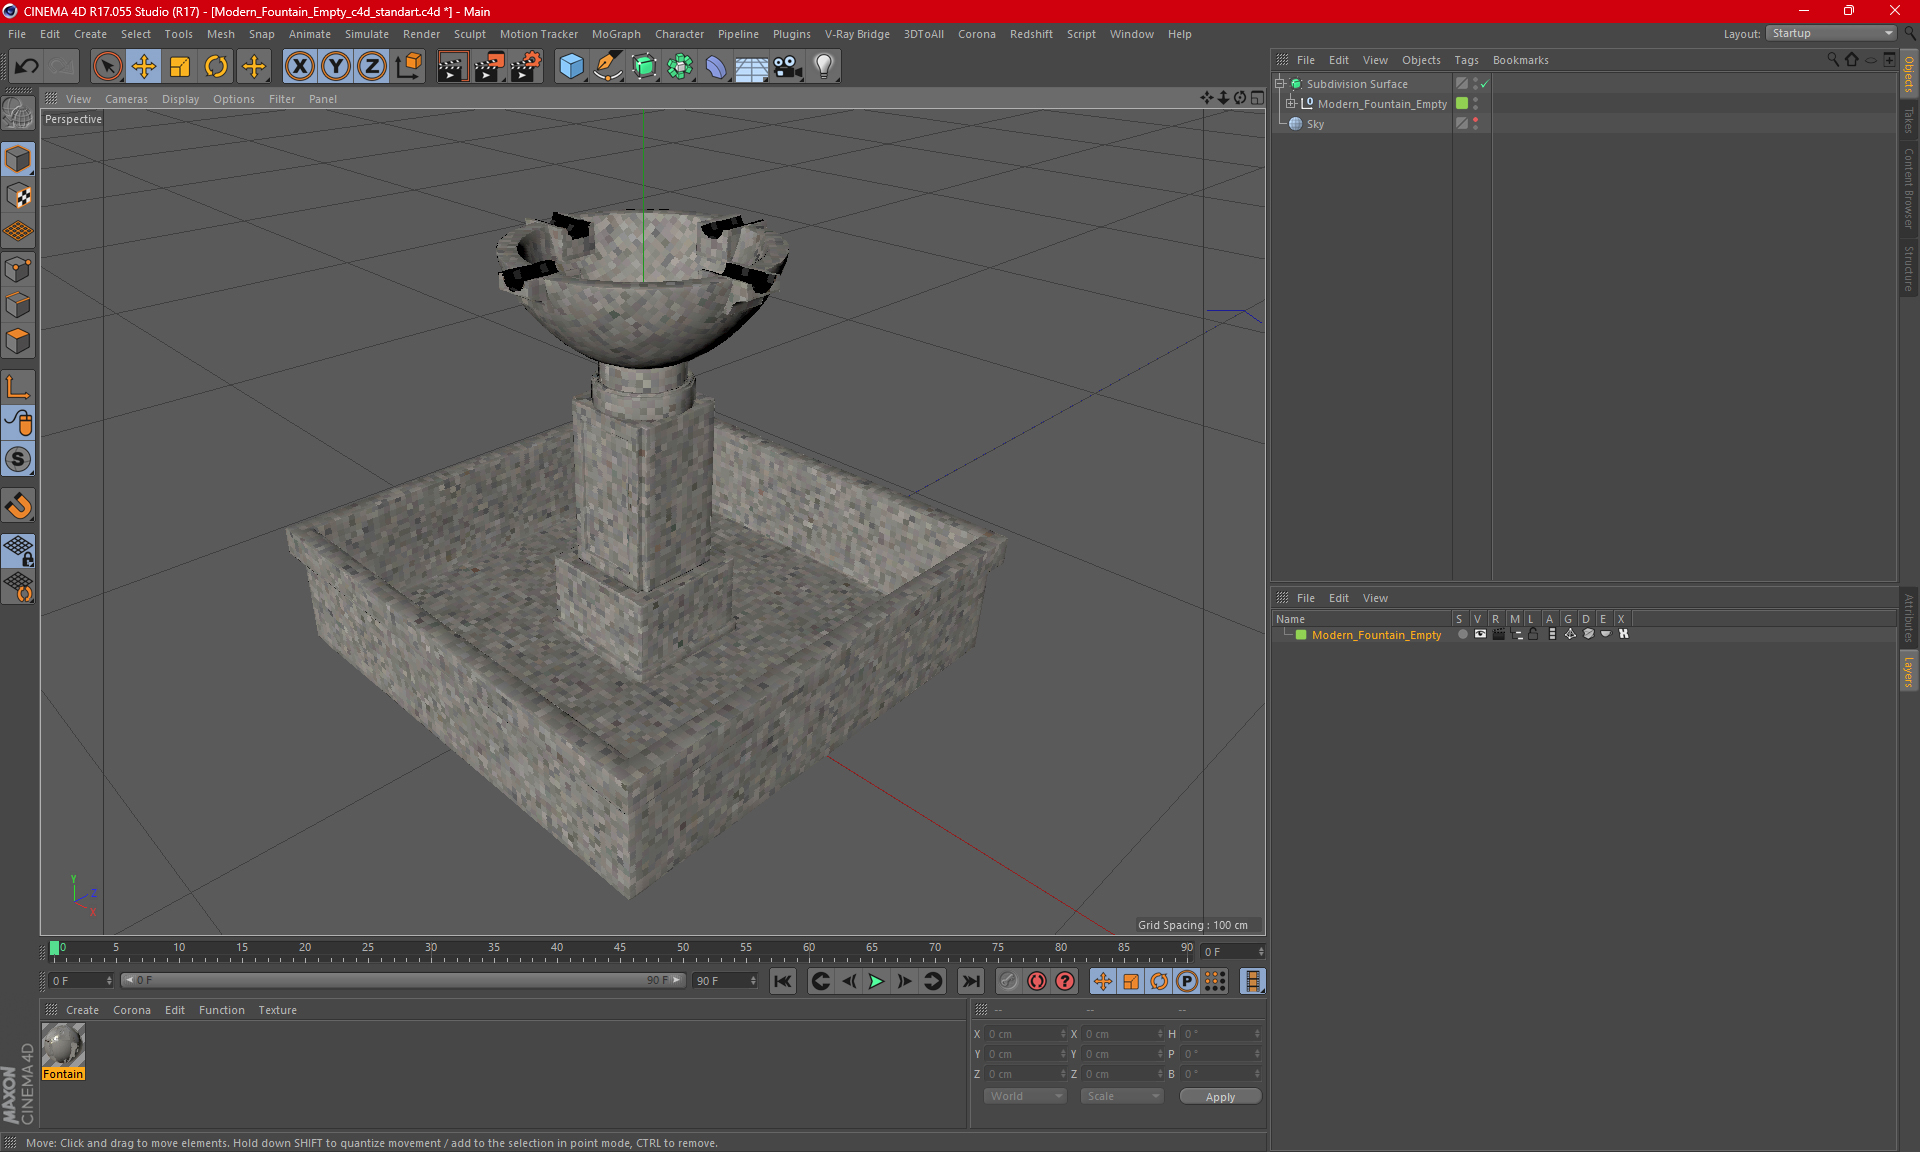Toggle Subdivision Surface enable checkmark

(1485, 84)
